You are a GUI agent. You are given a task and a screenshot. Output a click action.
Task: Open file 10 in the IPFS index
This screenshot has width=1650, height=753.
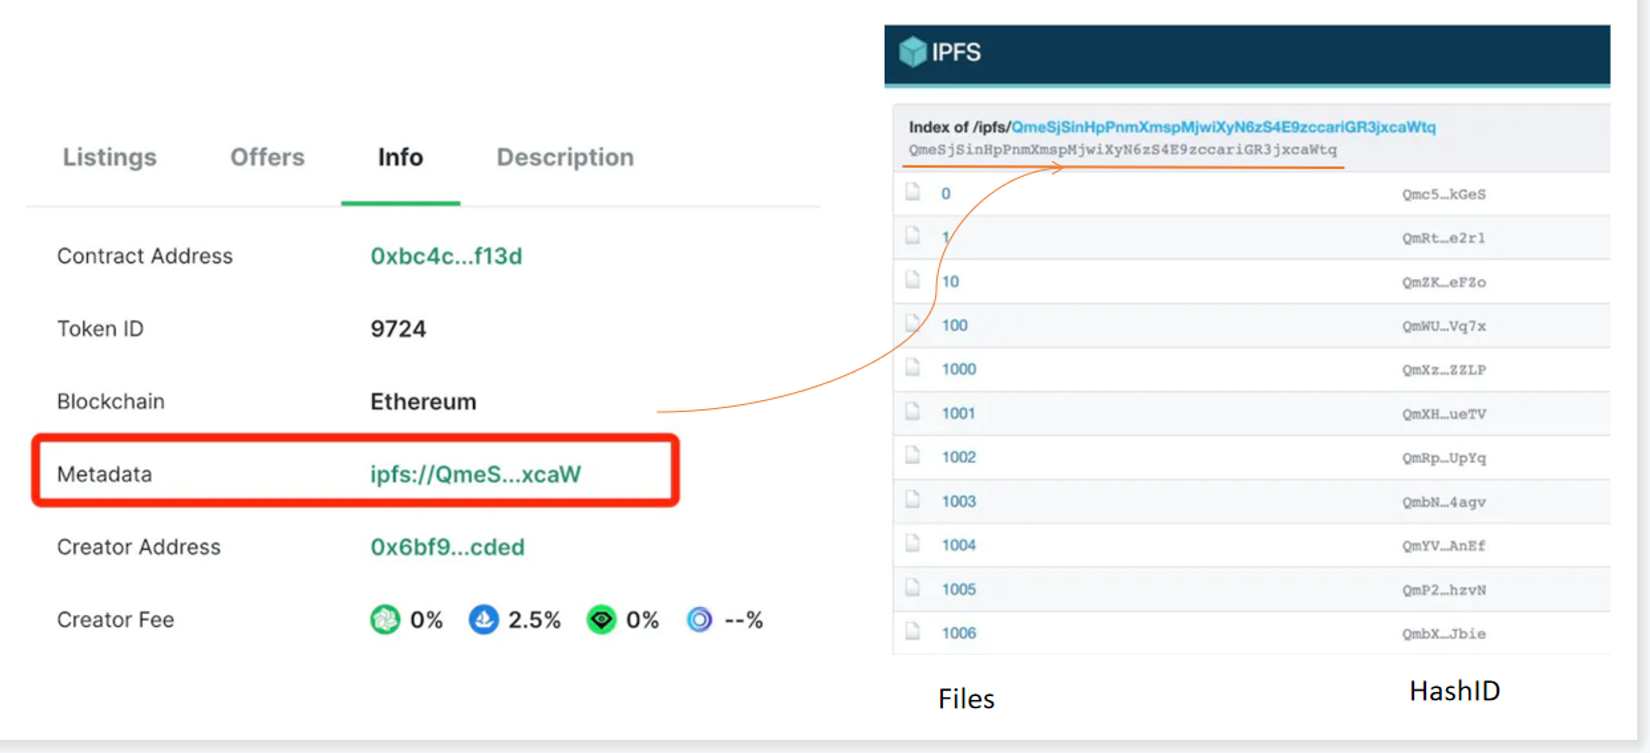(x=950, y=282)
